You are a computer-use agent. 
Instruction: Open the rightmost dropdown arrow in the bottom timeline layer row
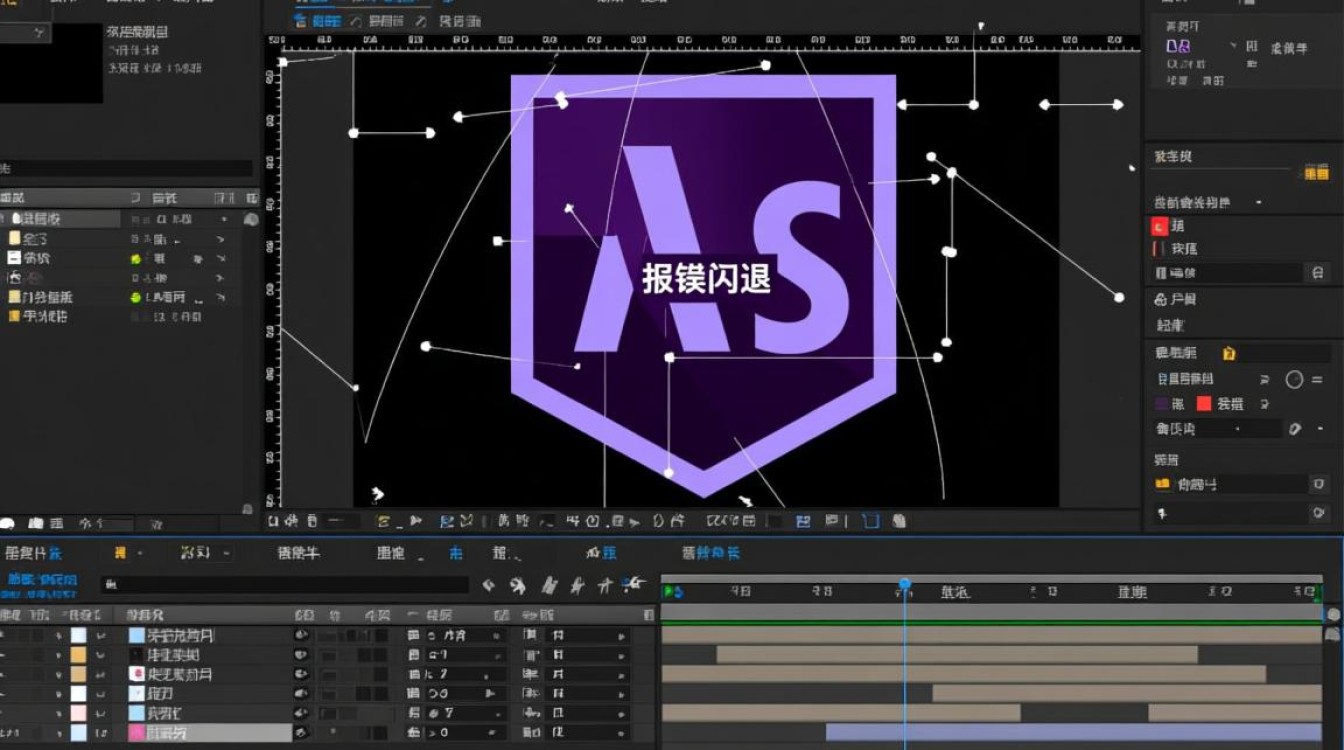(x=621, y=733)
